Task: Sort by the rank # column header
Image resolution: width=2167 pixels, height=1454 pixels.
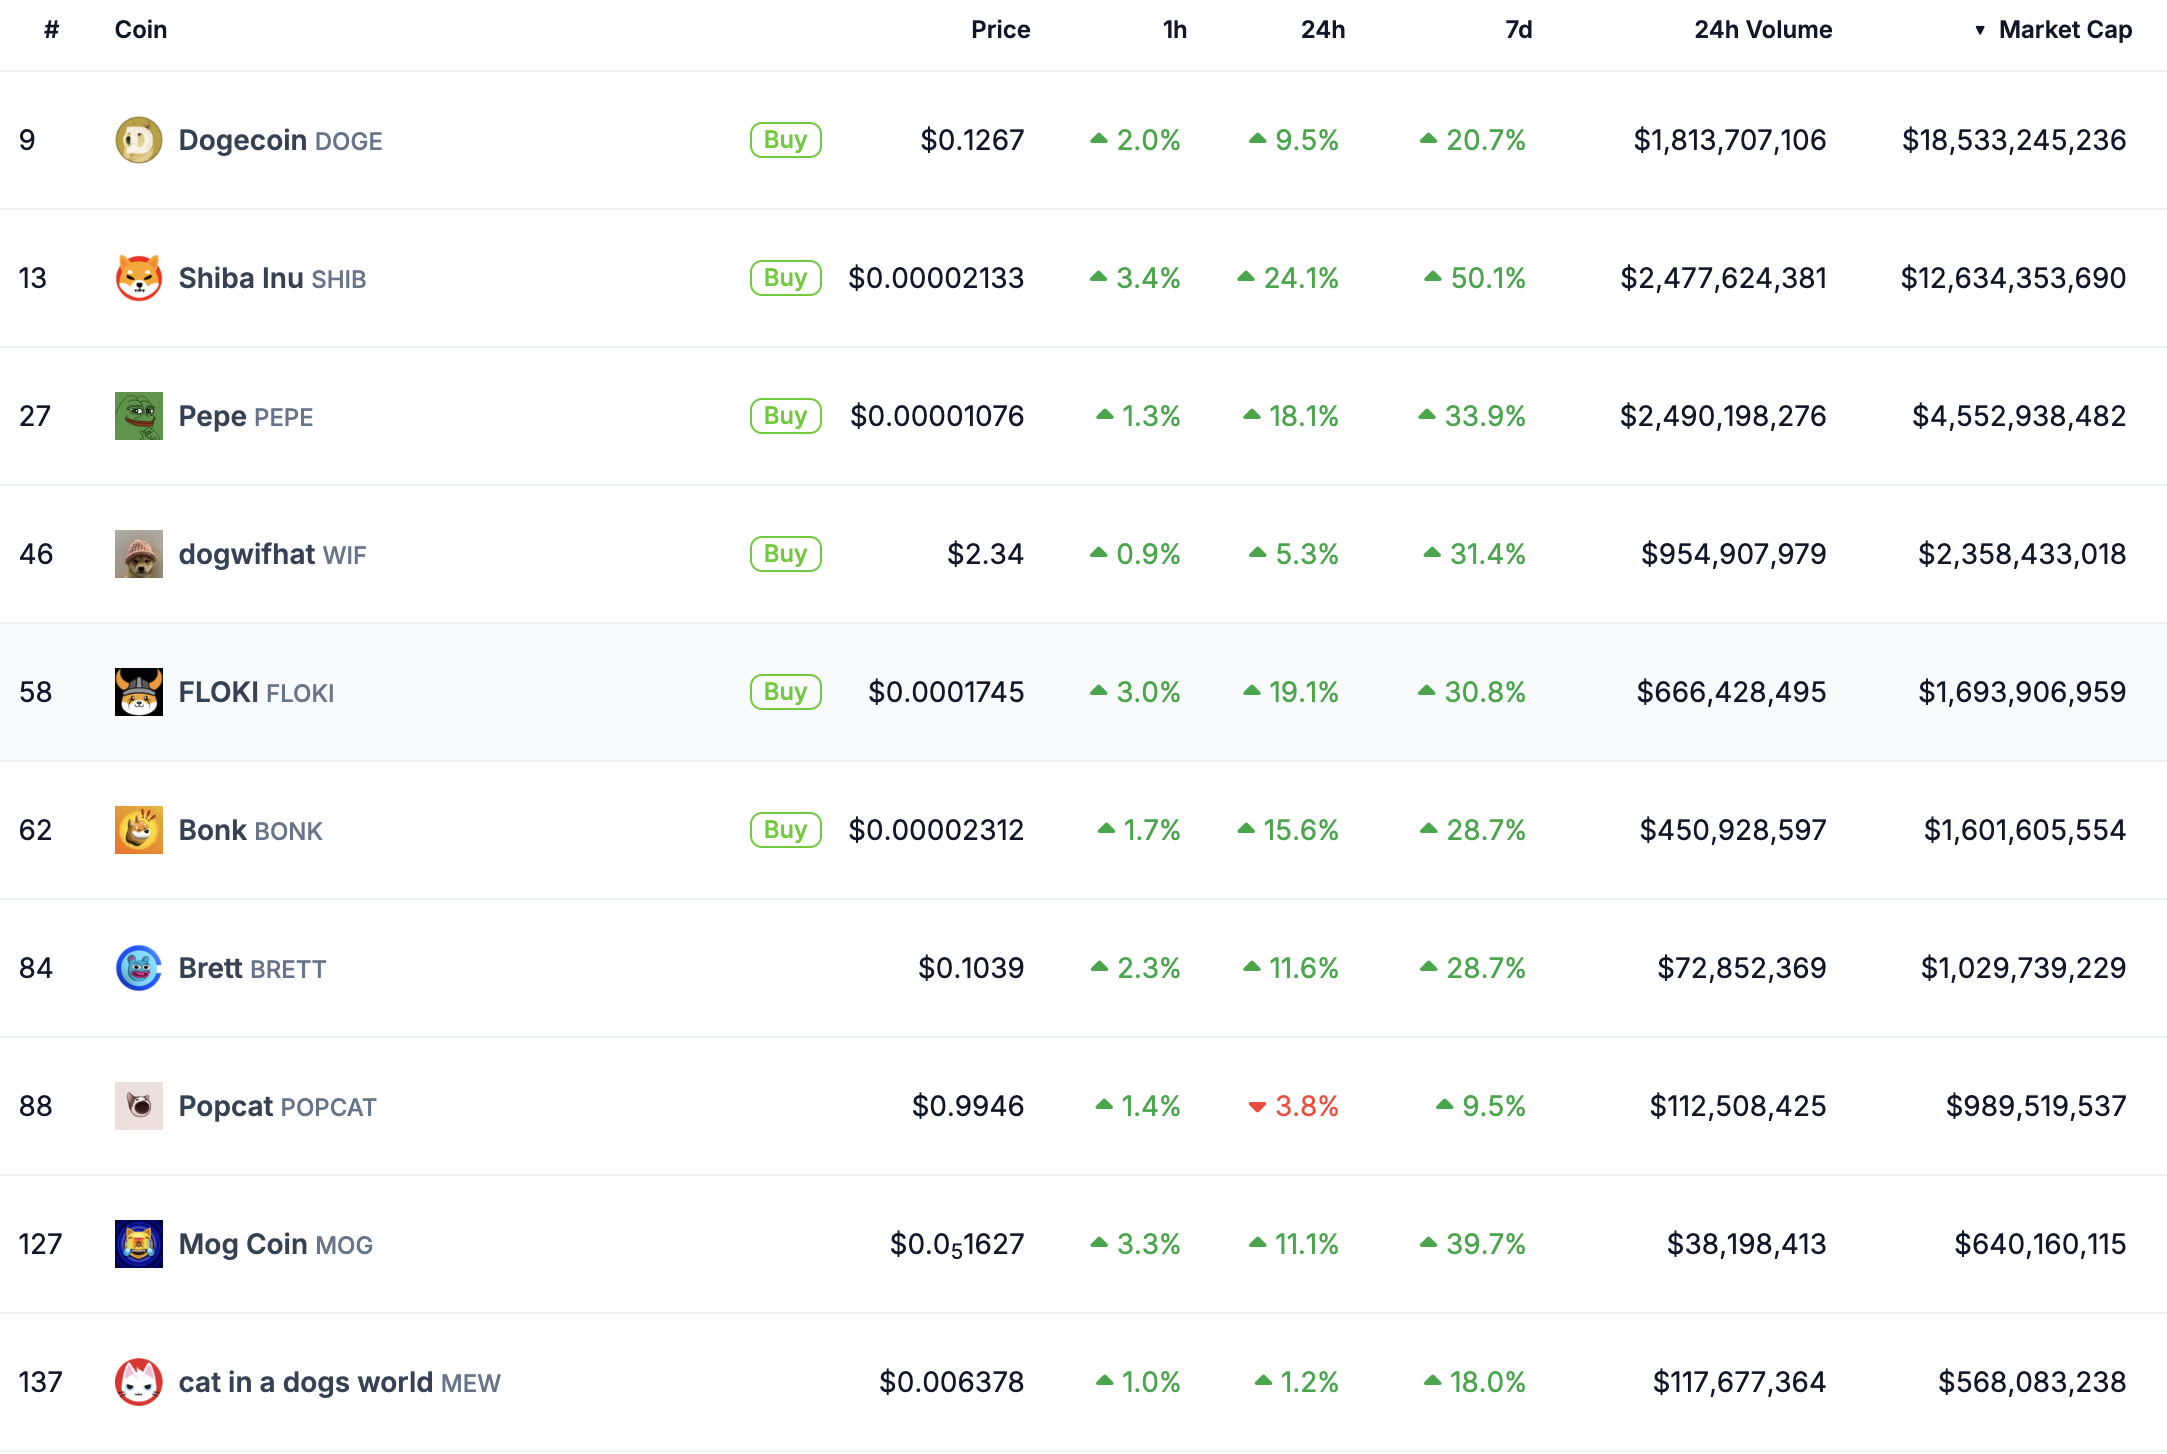Action: pyautogui.click(x=52, y=30)
